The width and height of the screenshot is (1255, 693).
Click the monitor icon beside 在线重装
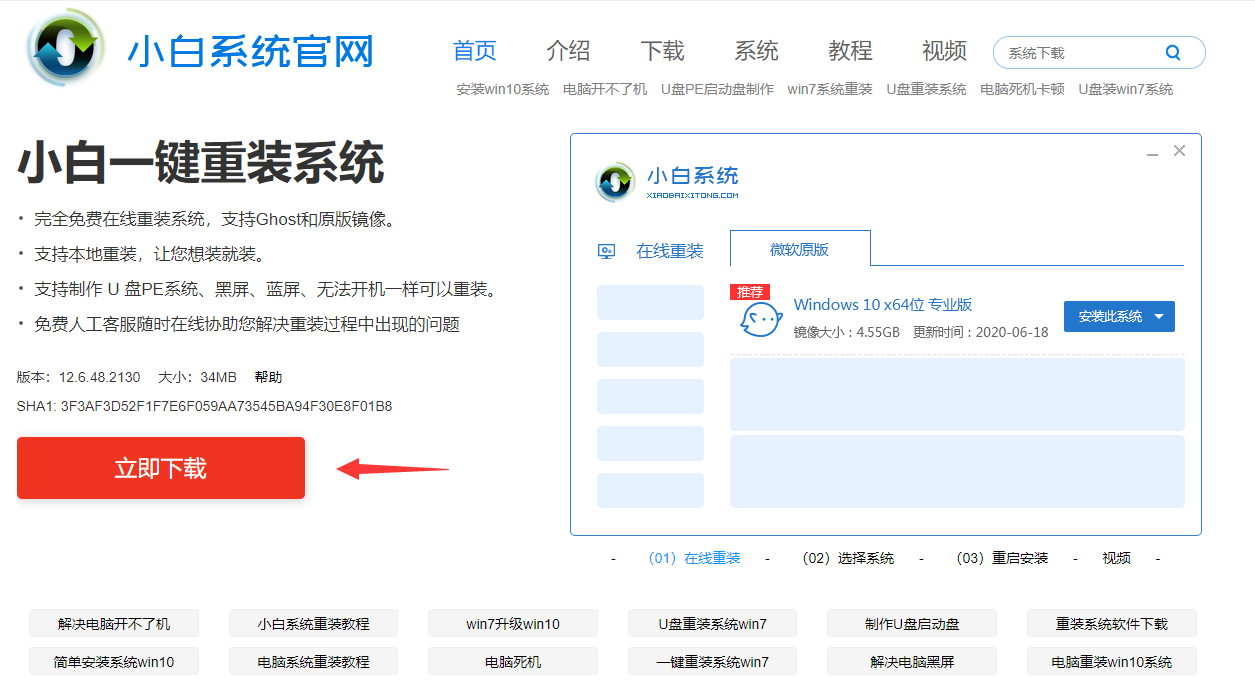click(607, 251)
